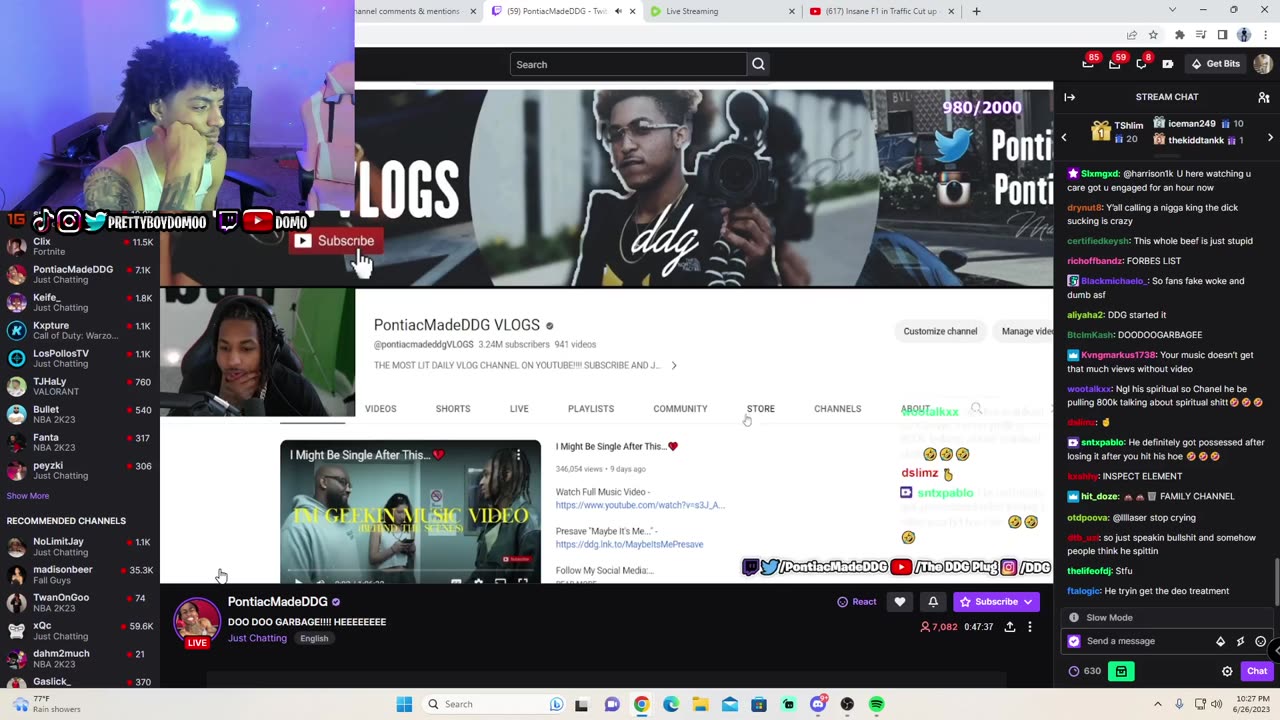The width and height of the screenshot is (1280, 720).
Task: Expand Show More followed channels
Action: pyautogui.click(x=27, y=496)
